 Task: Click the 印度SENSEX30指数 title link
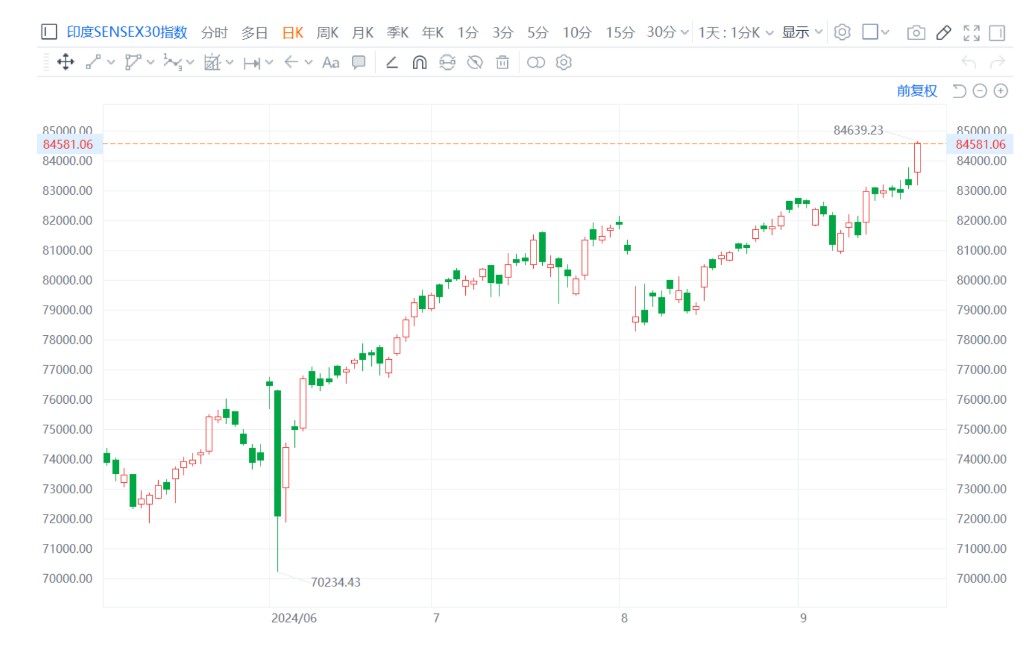(x=127, y=32)
